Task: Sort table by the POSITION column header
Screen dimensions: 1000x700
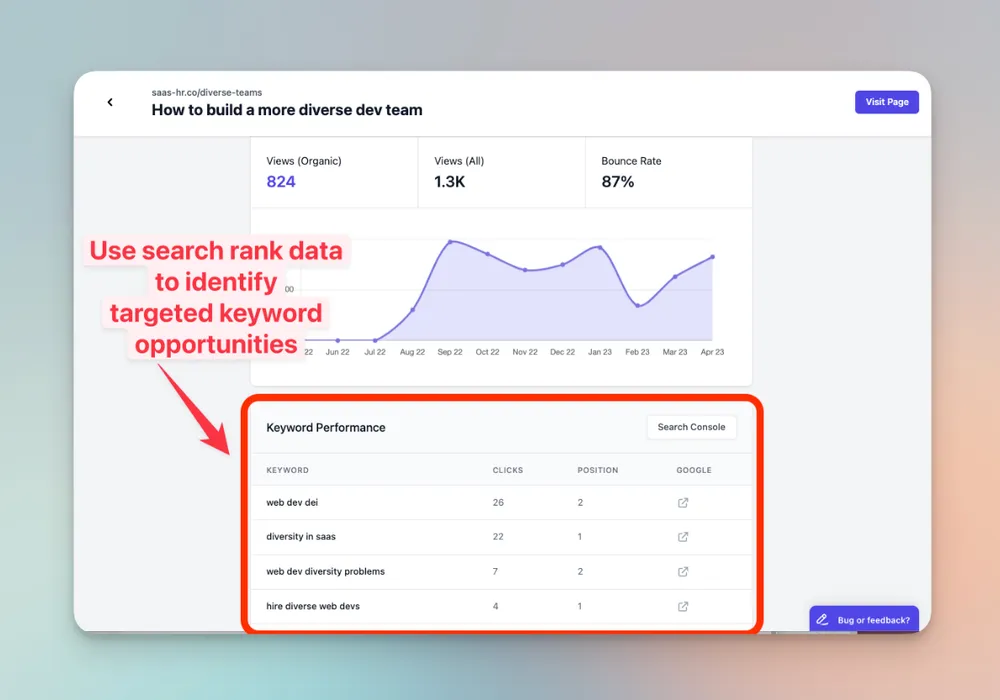Action: pyautogui.click(x=597, y=470)
